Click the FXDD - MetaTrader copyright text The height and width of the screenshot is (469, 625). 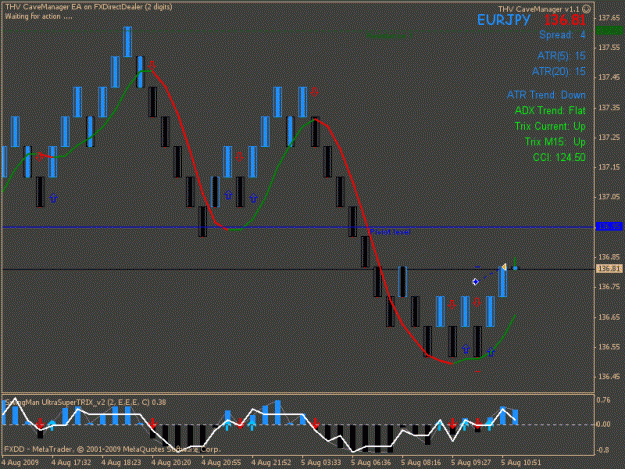coord(112,449)
